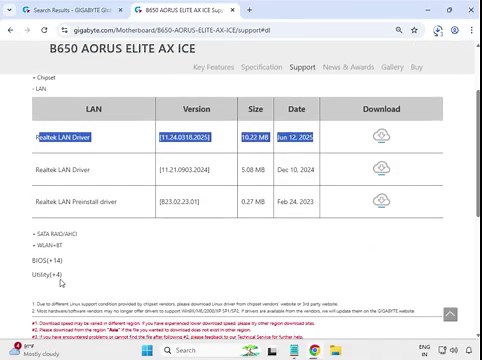Click Realtek LAN Preinstall driver name
This screenshot has width=482, height=360.
click(x=76, y=202)
